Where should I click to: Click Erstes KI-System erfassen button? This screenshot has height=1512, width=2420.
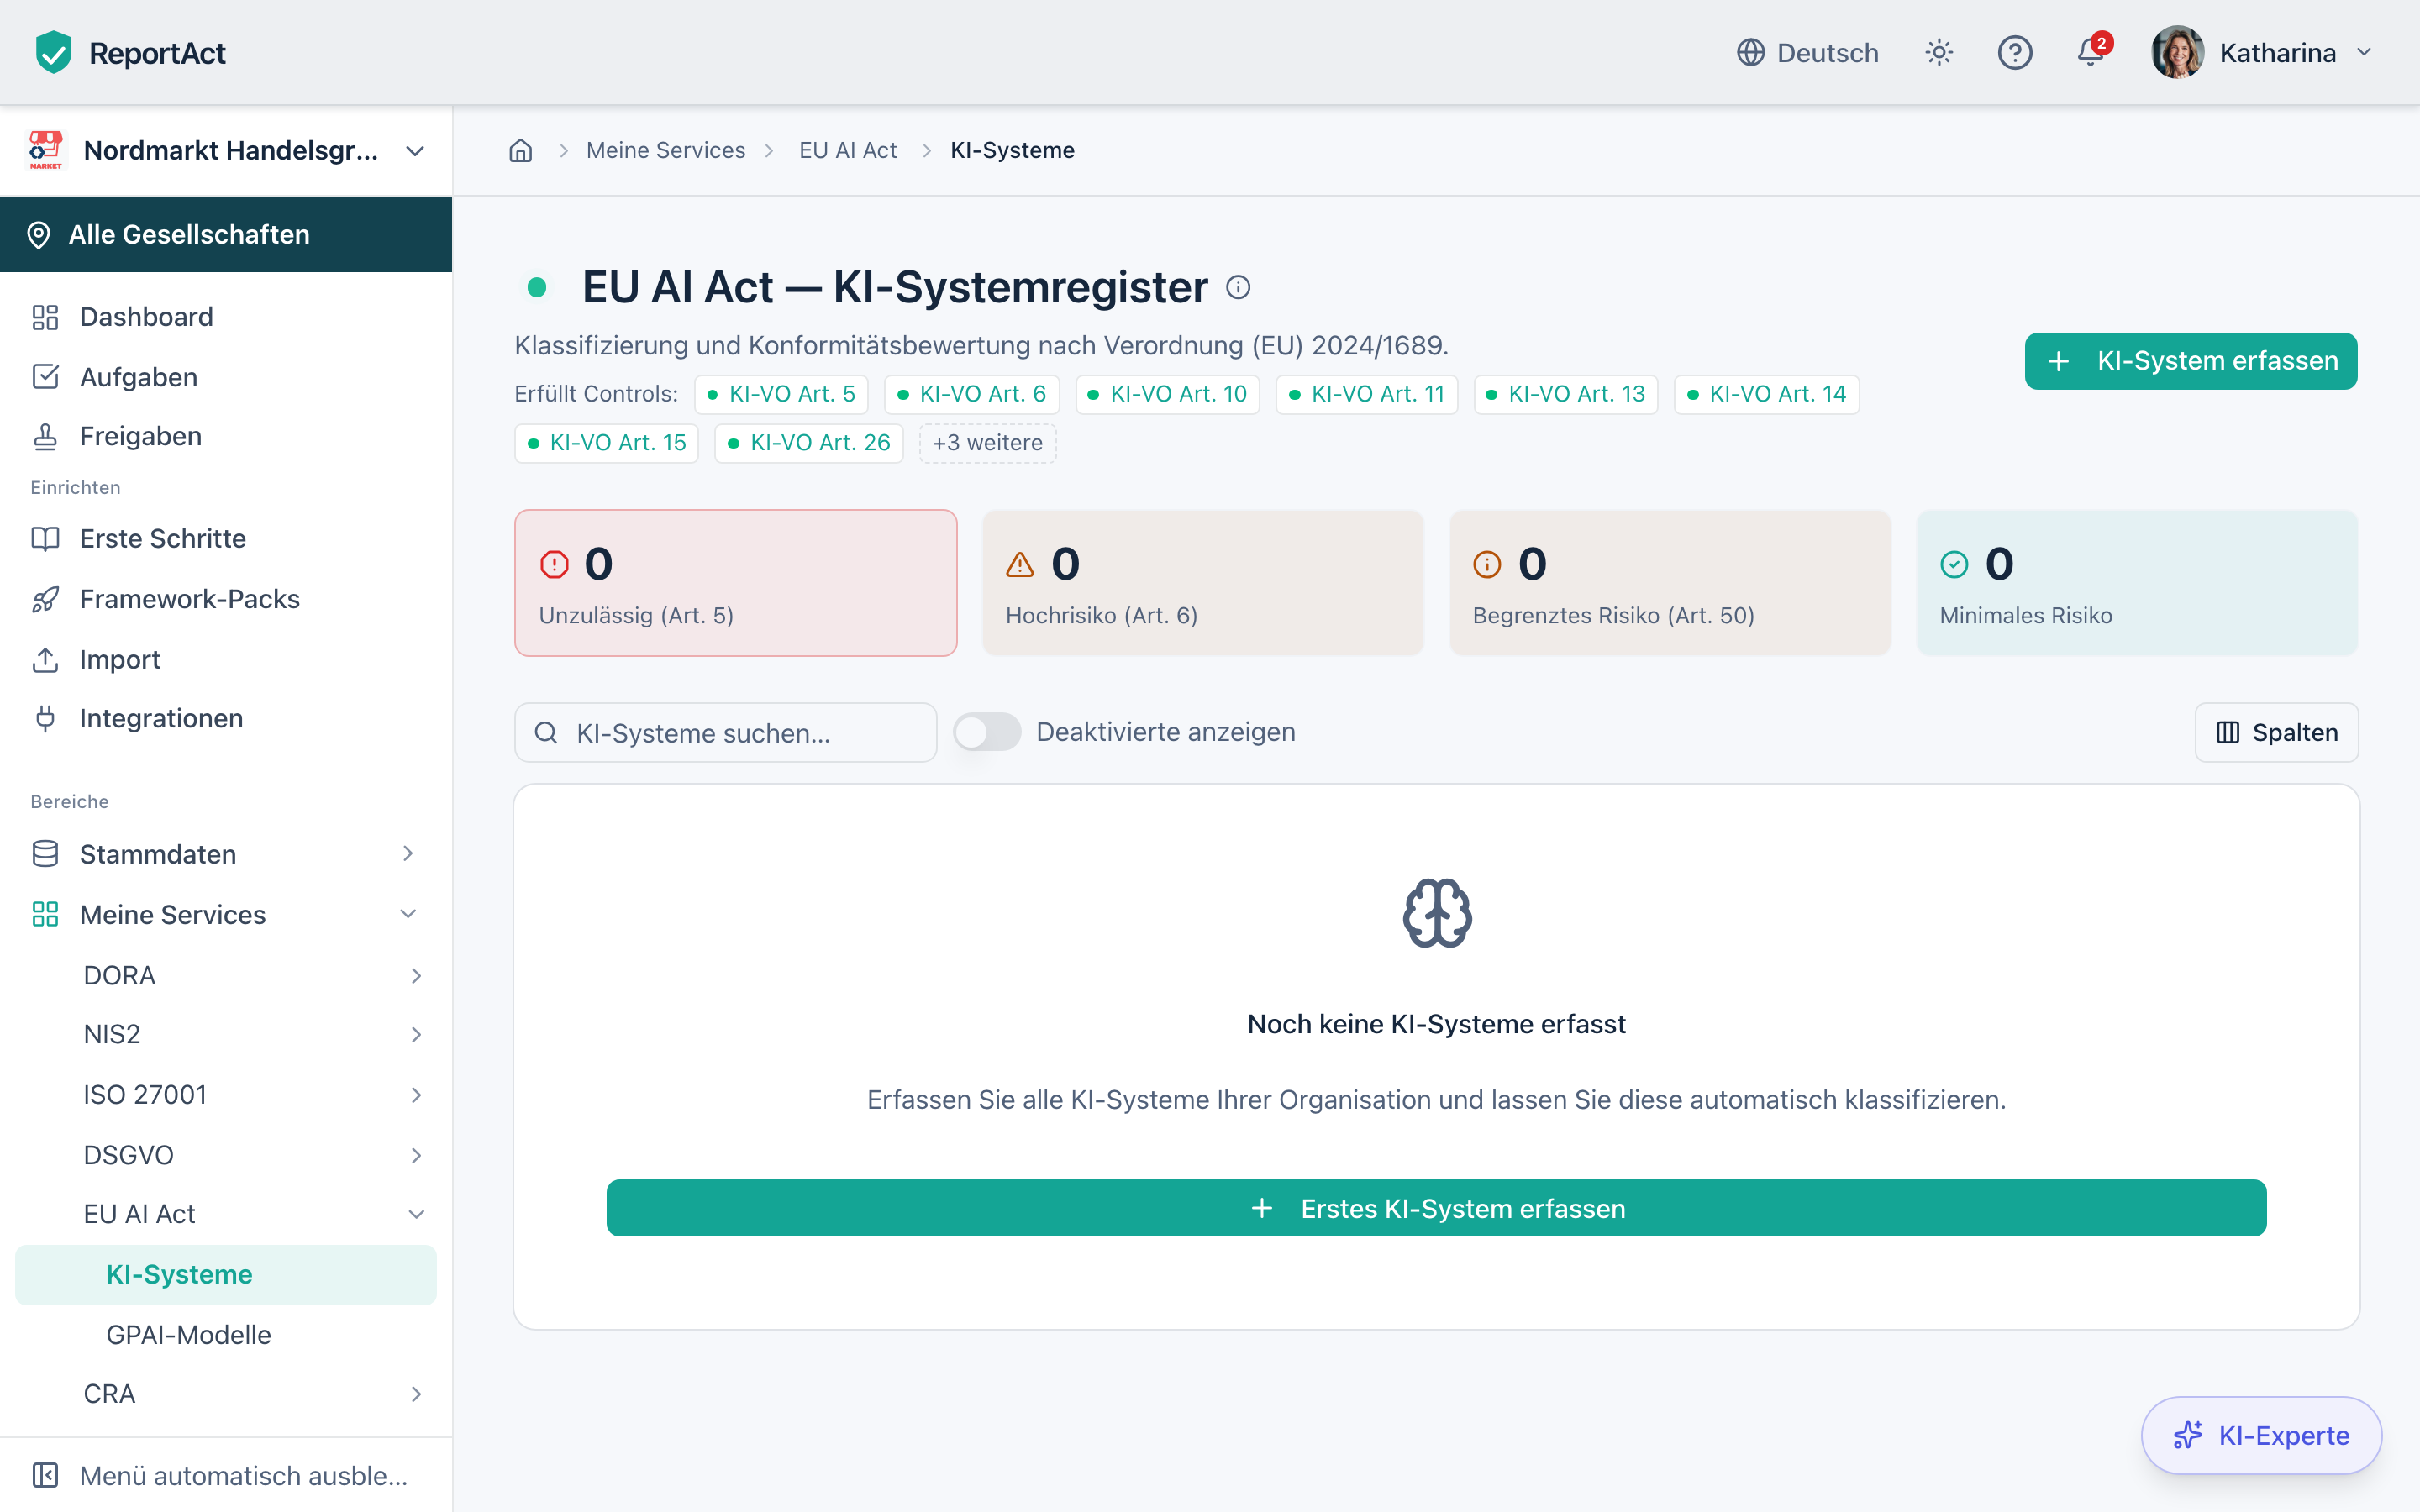coord(1436,1208)
